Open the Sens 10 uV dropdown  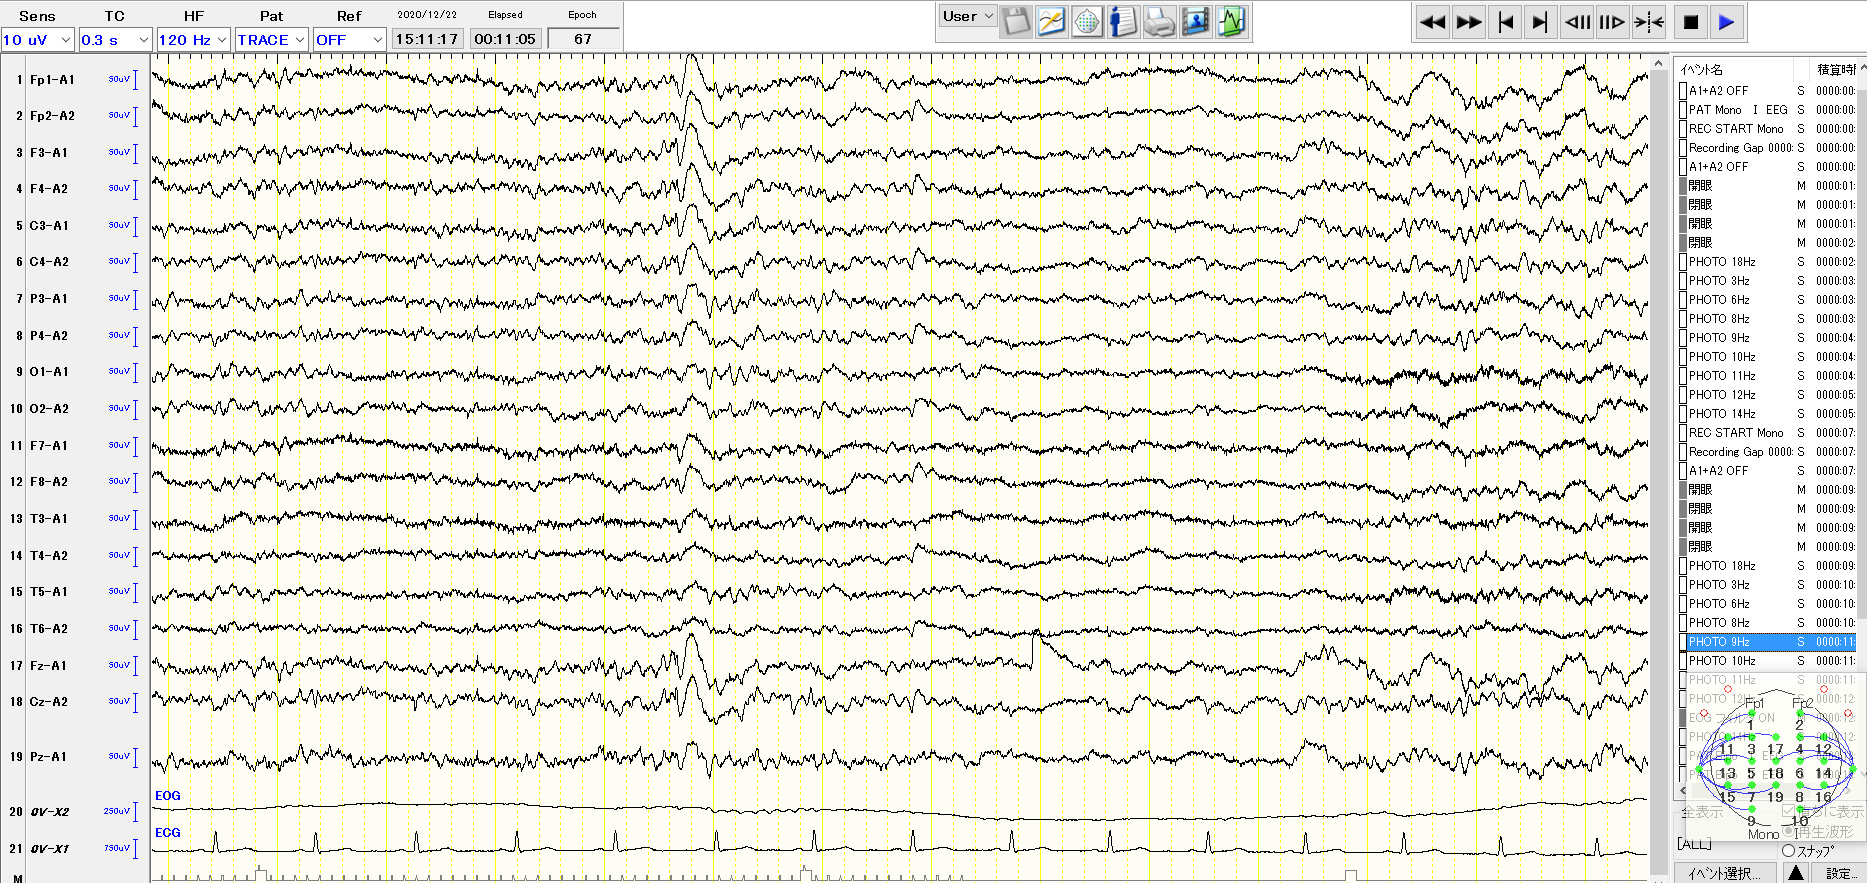click(37, 40)
